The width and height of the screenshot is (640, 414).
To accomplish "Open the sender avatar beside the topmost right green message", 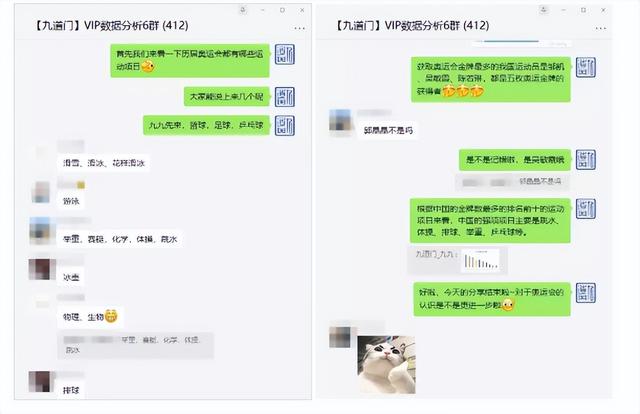I will [586, 67].
